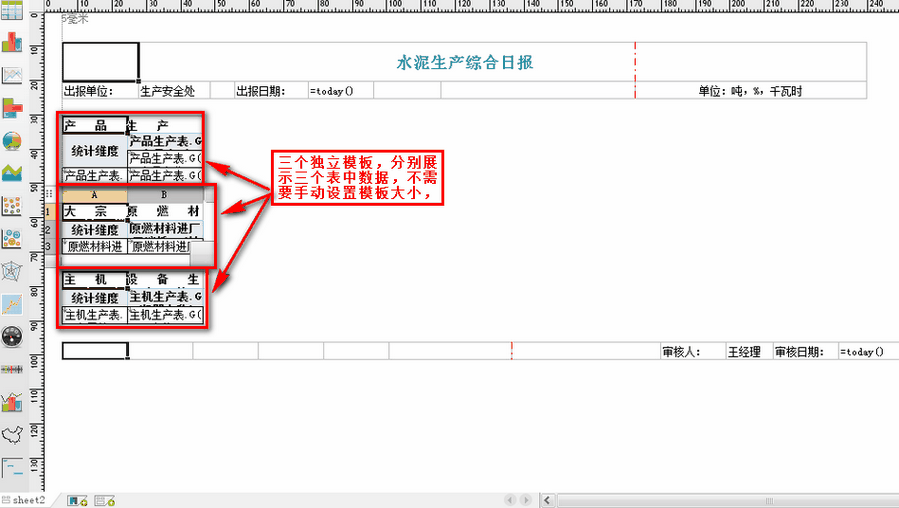The image size is (899, 508).
Task: Select column header A in the second block
Action: point(95,195)
